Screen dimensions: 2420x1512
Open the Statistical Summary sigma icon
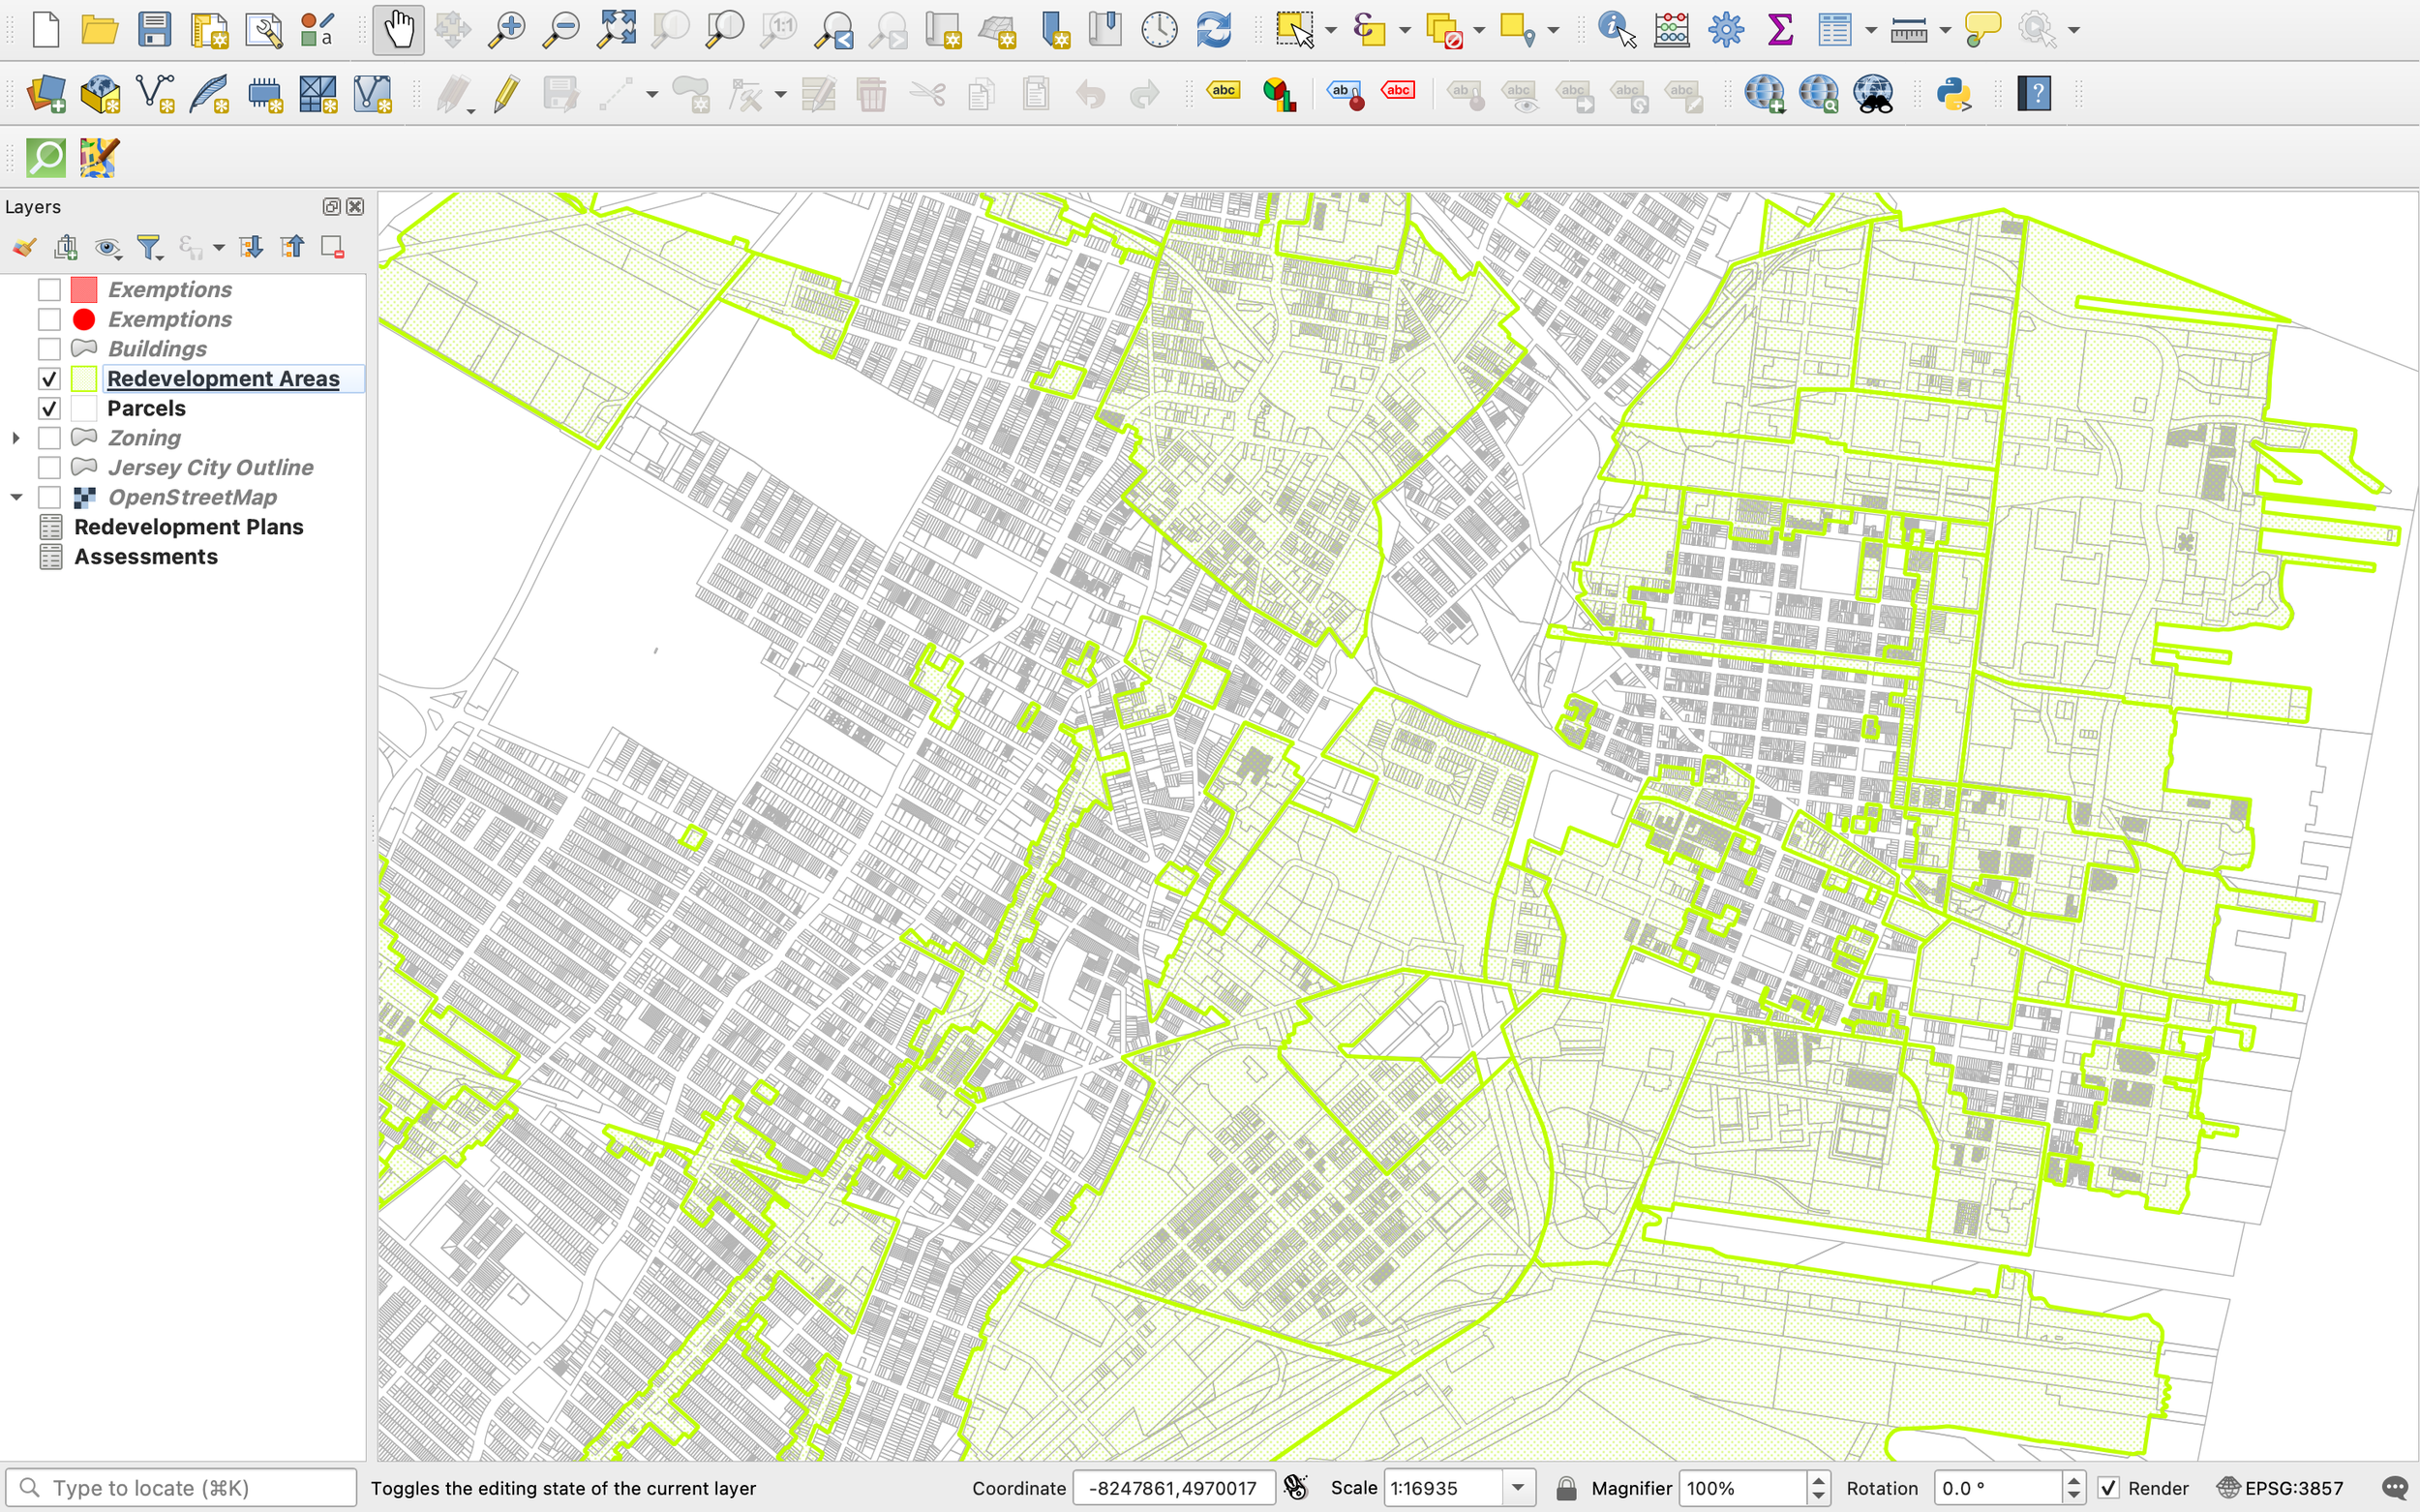pyautogui.click(x=1780, y=30)
